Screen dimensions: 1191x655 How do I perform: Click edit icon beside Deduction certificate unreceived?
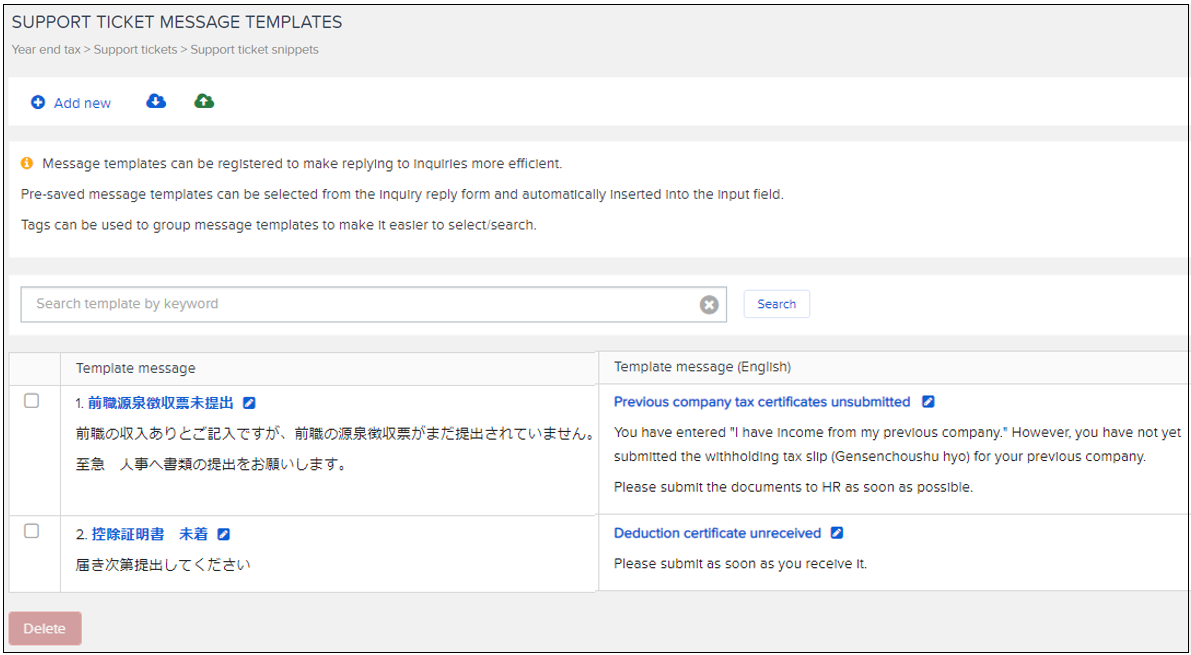837,533
